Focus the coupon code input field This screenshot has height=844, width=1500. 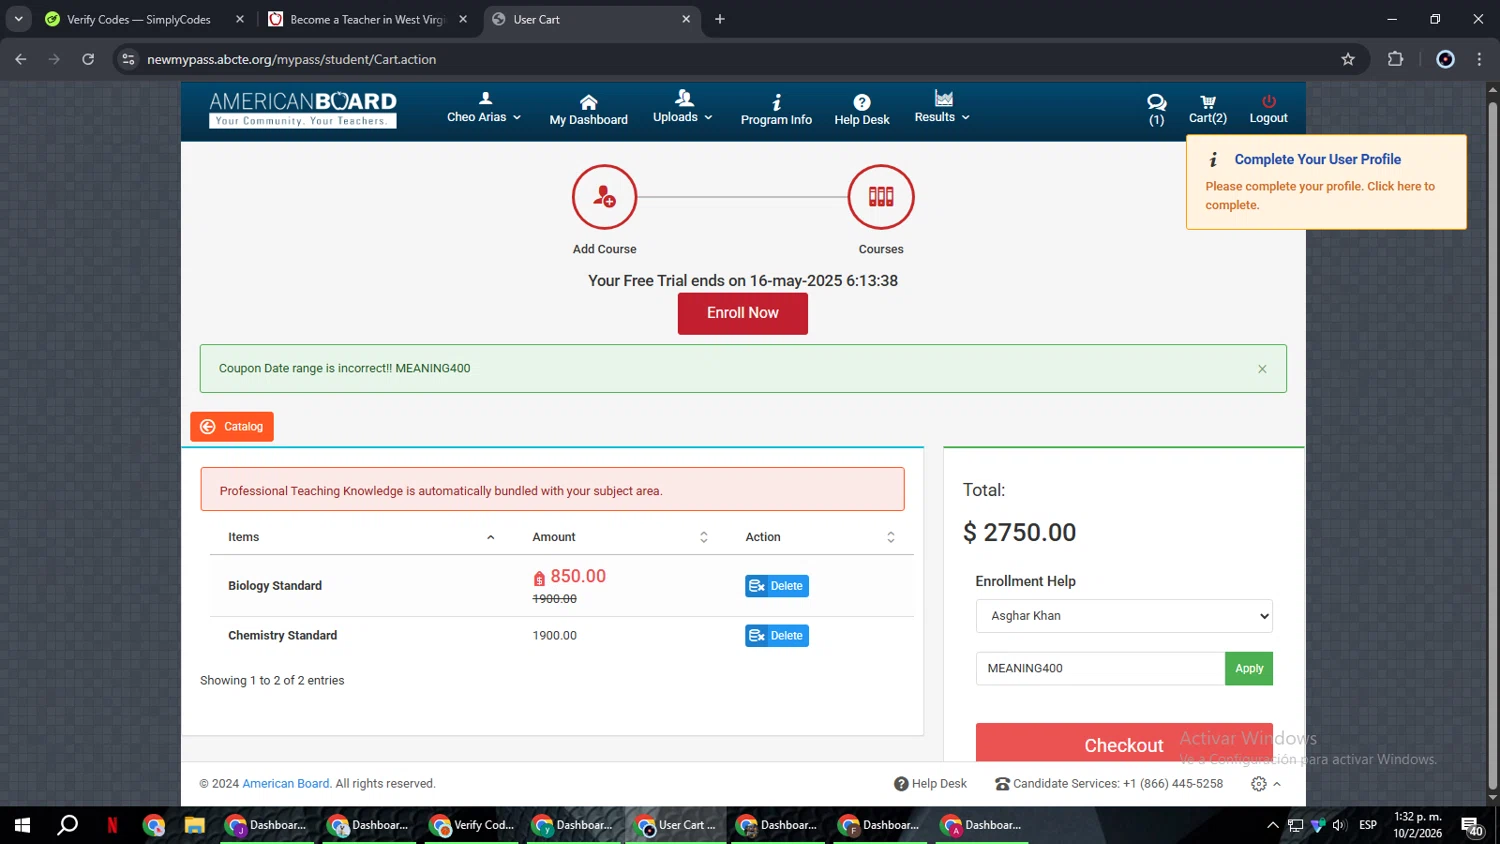1100,669
